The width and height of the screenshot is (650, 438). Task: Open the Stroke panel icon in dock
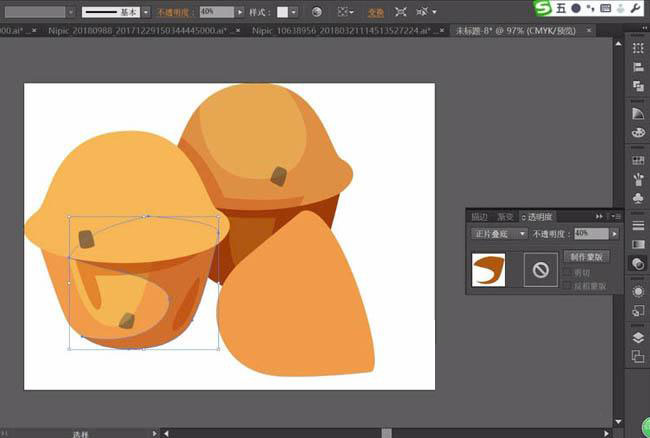(x=638, y=224)
